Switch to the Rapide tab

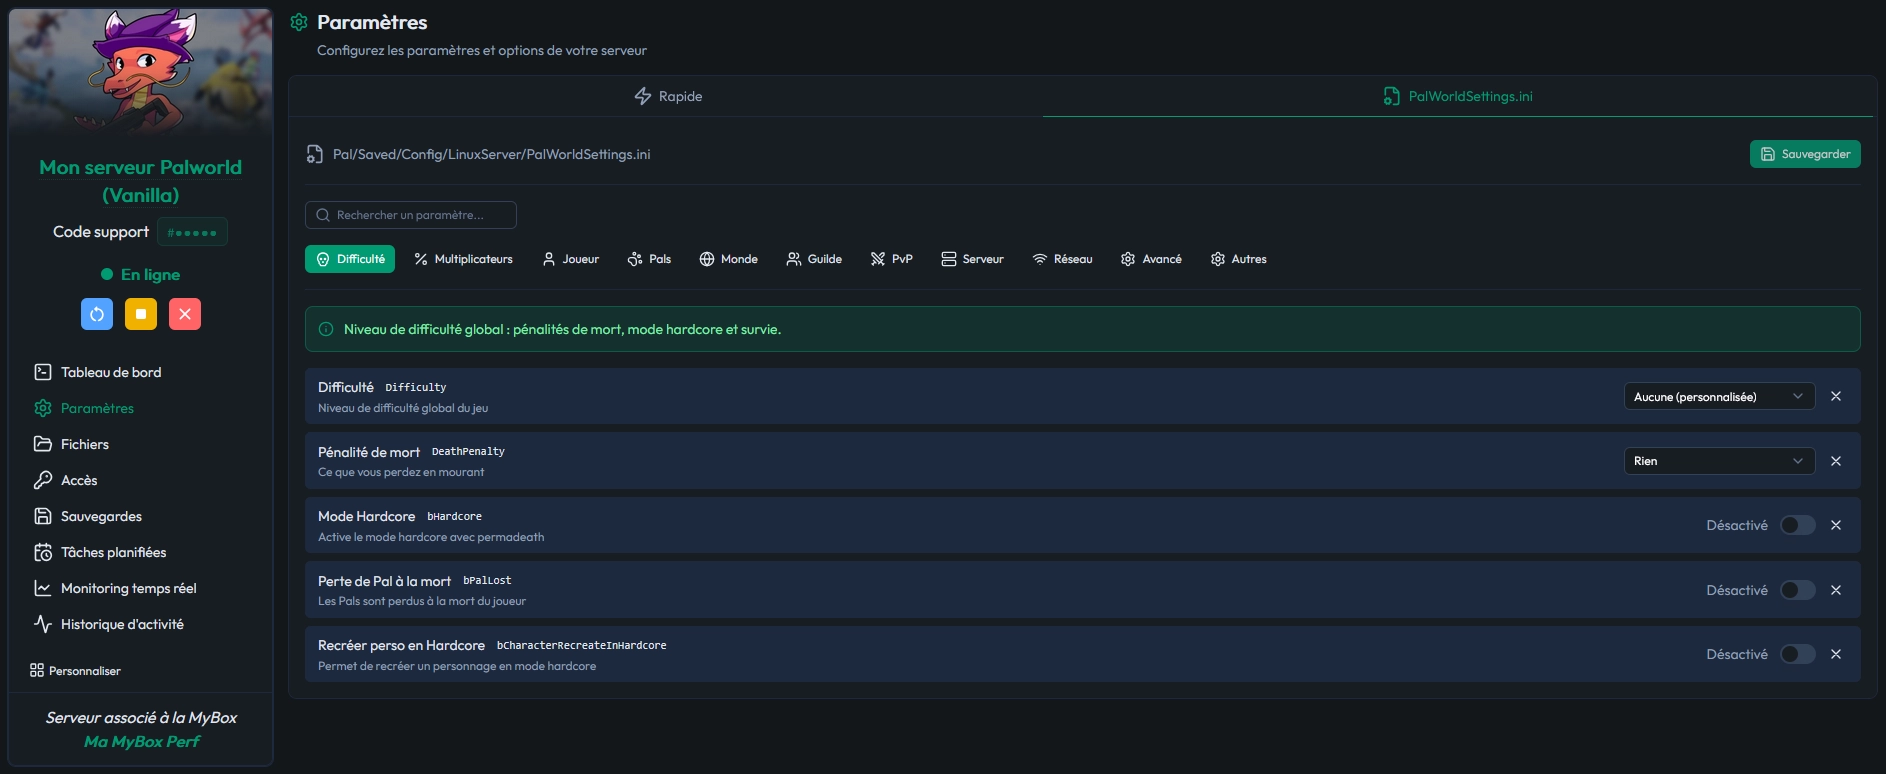[668, 97]
